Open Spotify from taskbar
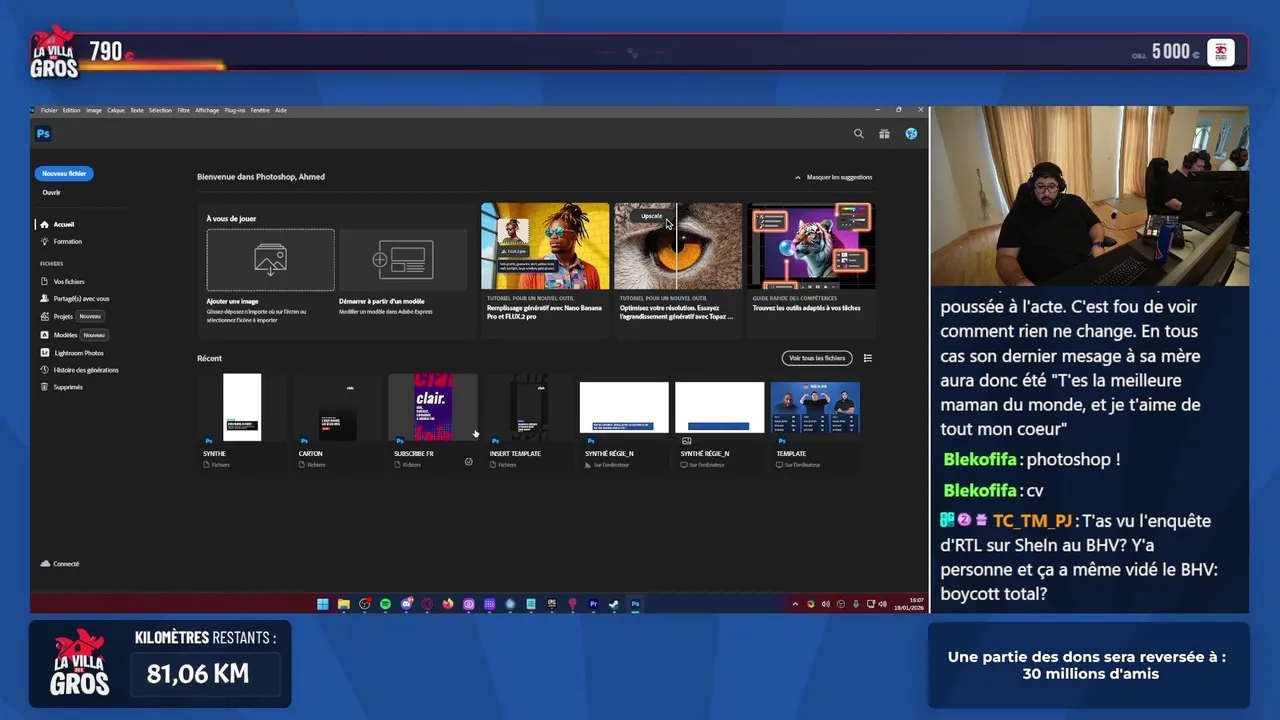The height and width of the screenshot is (720, 1280). pyautogui.click(x=385, y=604)
